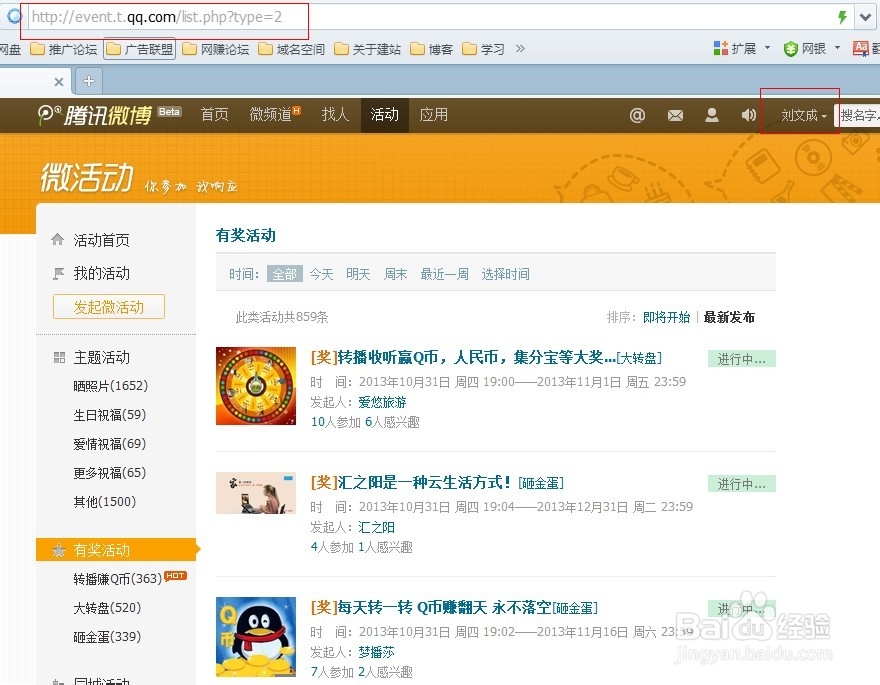Show more bookmarks with the » chevron
Screen dimensions: 880x685
[520, 49]
